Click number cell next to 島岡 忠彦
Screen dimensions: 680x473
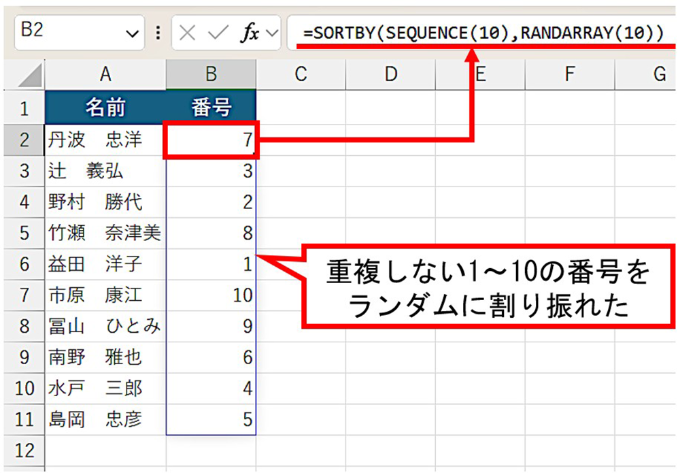211,420
